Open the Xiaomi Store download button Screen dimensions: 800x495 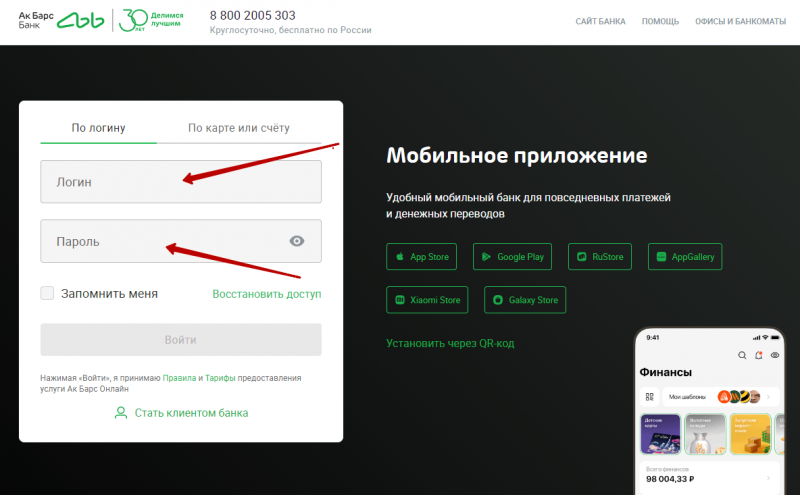[x=428, y=300]
